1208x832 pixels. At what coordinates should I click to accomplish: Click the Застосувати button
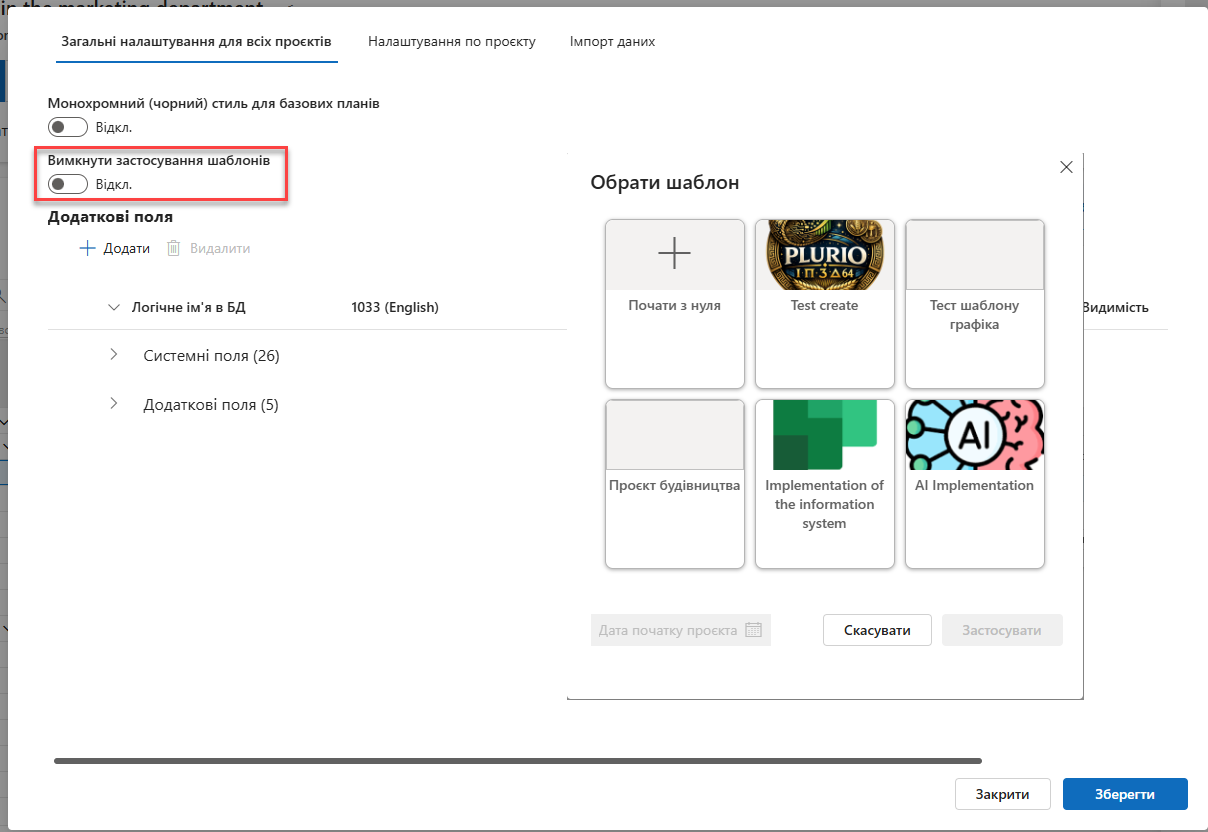pyautogui.click(x=1002, y=630)
